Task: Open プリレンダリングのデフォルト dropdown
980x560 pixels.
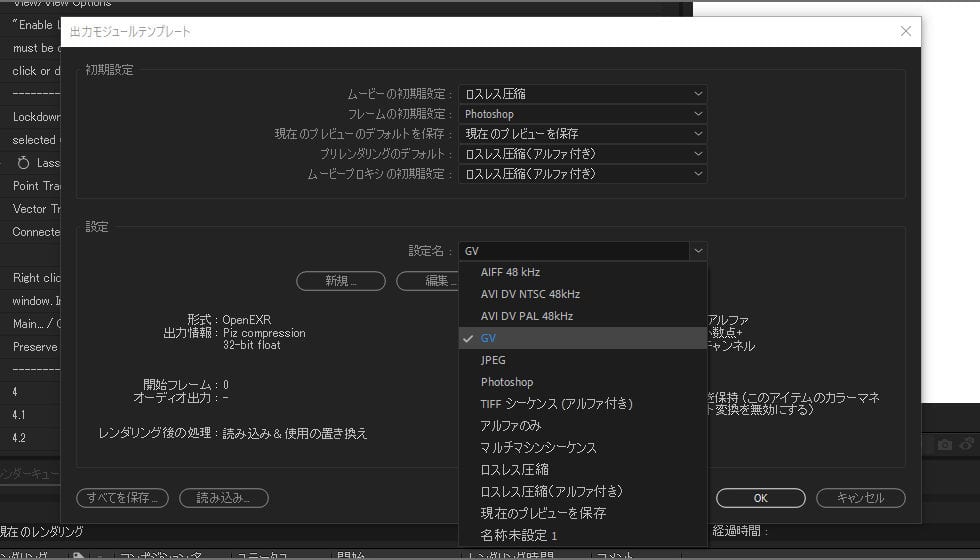Action: pyautogui.click(x=582, y=154)
